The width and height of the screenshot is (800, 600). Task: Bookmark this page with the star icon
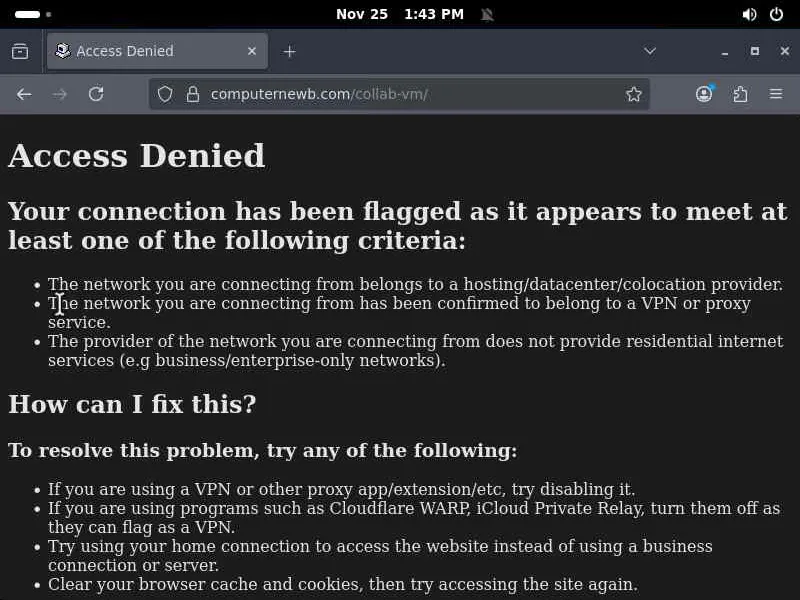click(633, 94)
